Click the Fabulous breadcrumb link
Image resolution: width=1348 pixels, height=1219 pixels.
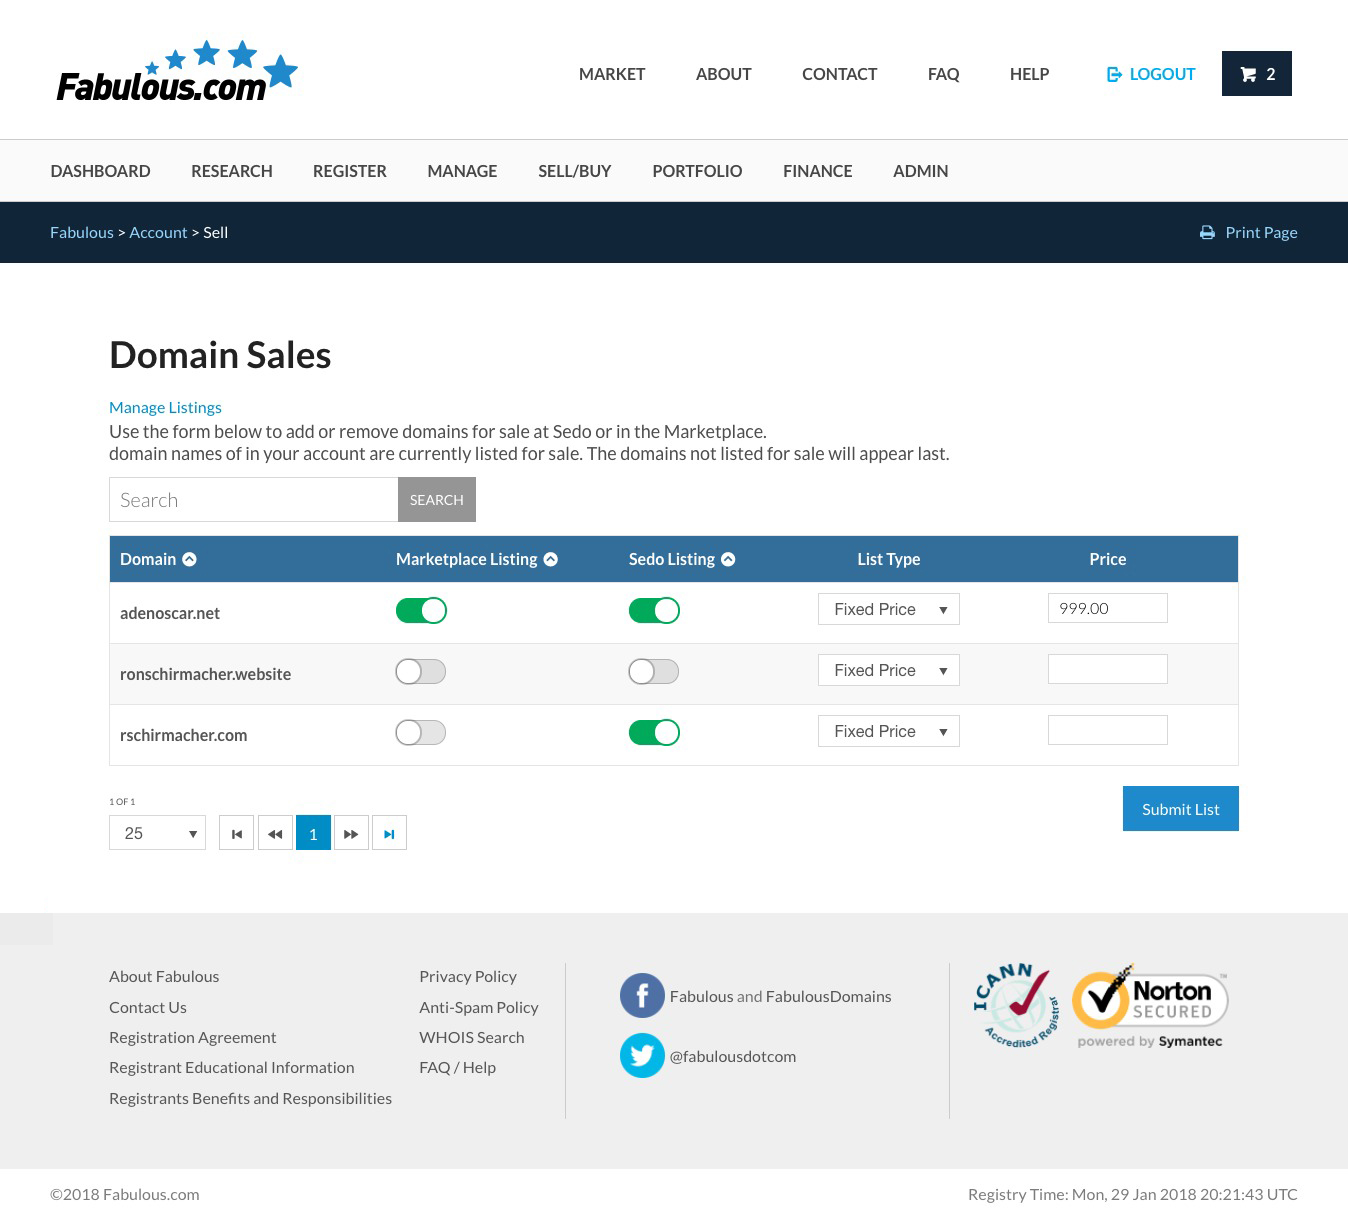[x=82, y=232]
